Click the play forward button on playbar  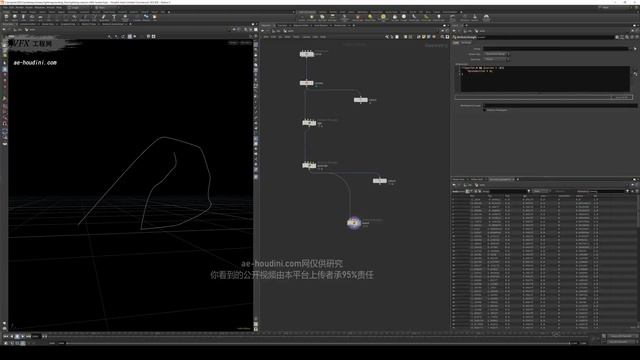click(x=22, y=336)
